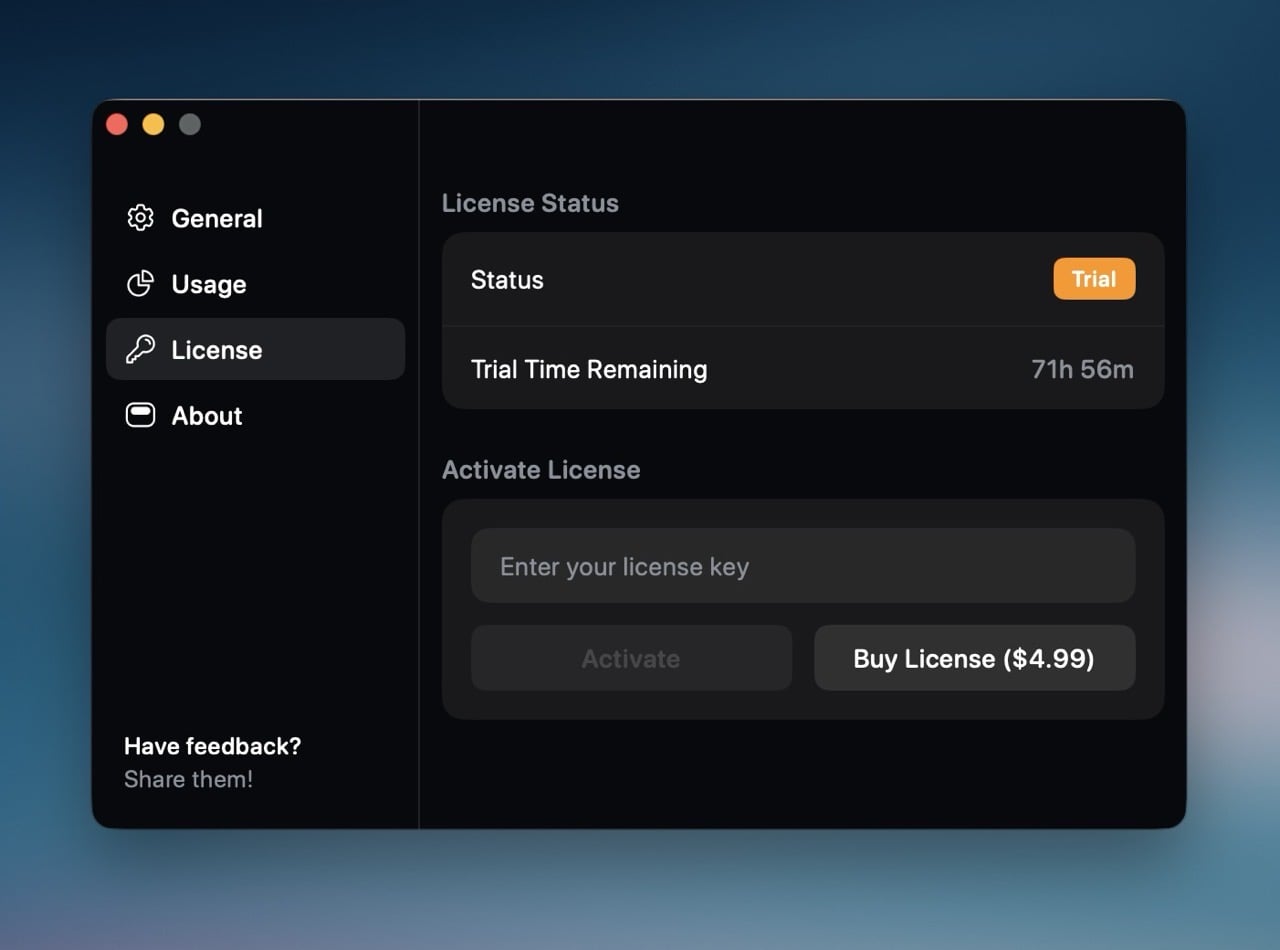The image size is (1280, 950).
Task: Click the Trial Time Remaining label
Action: [589, 370]
